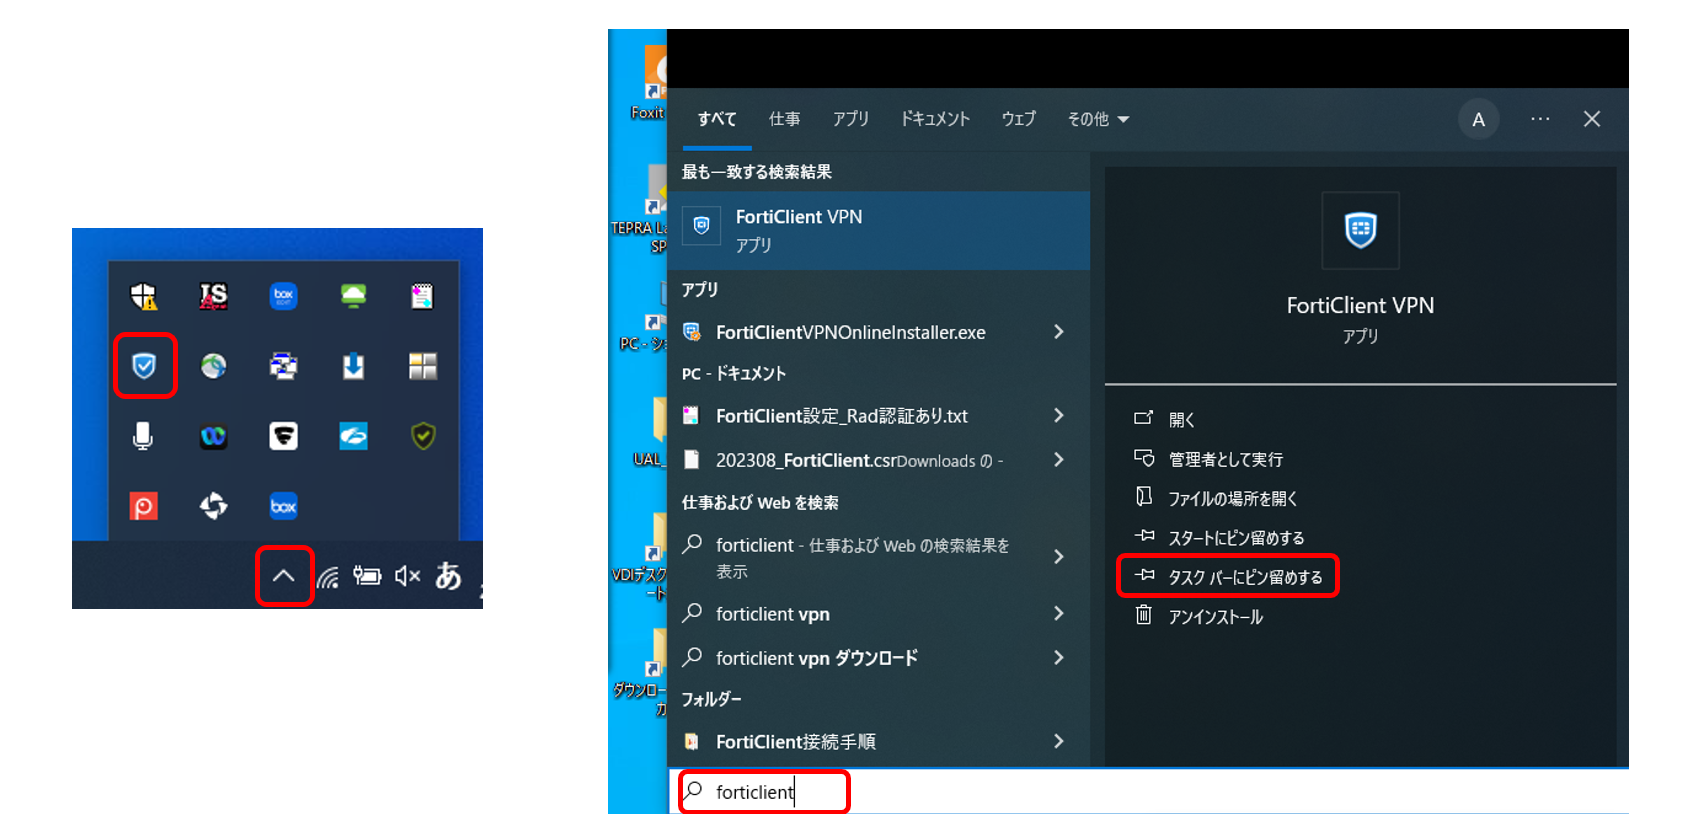
Task: Choose タスク バーにピン留めする
Action: pos(1228,577)
